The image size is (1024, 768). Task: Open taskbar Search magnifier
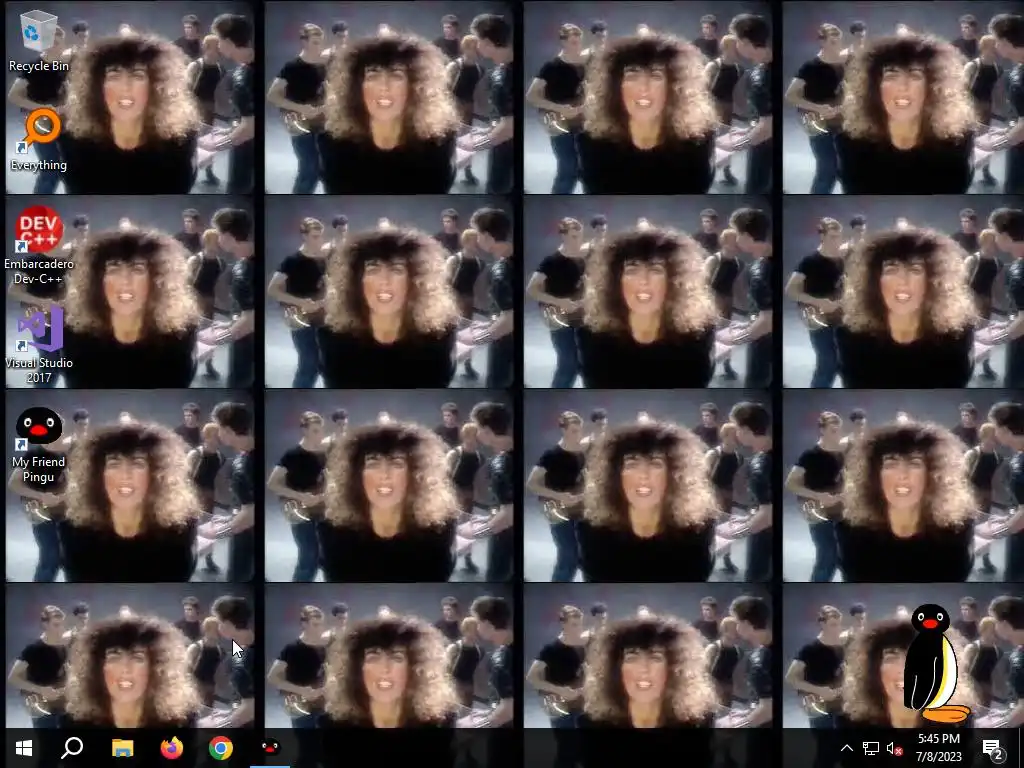pos(72,748)
